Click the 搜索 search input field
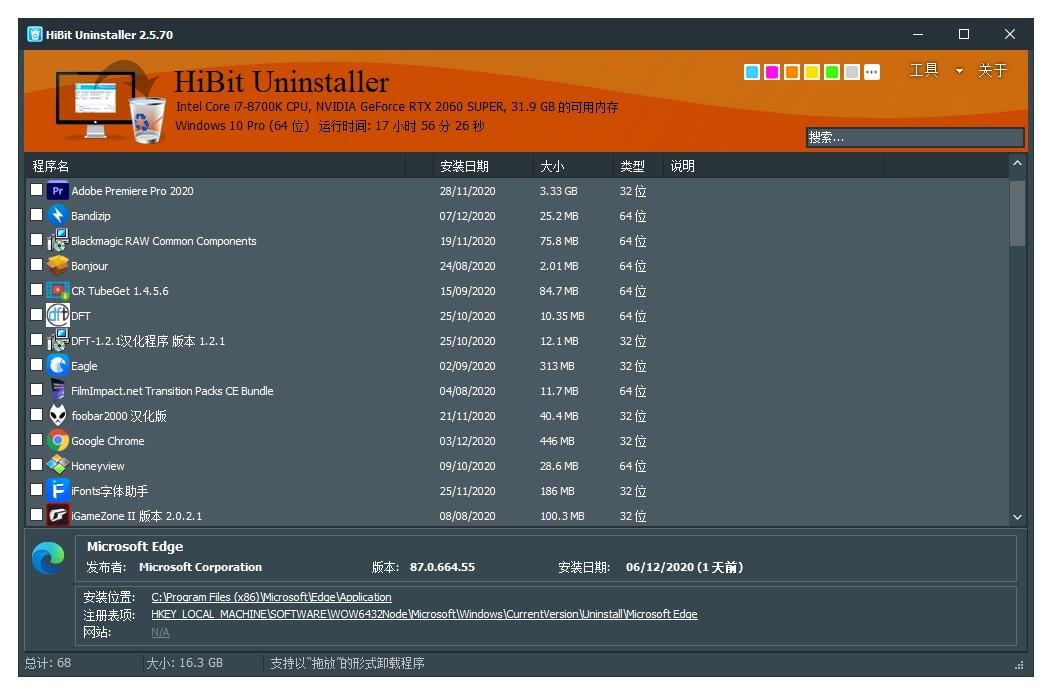This screenshot has height=696, width=1053. click(915, 137)
